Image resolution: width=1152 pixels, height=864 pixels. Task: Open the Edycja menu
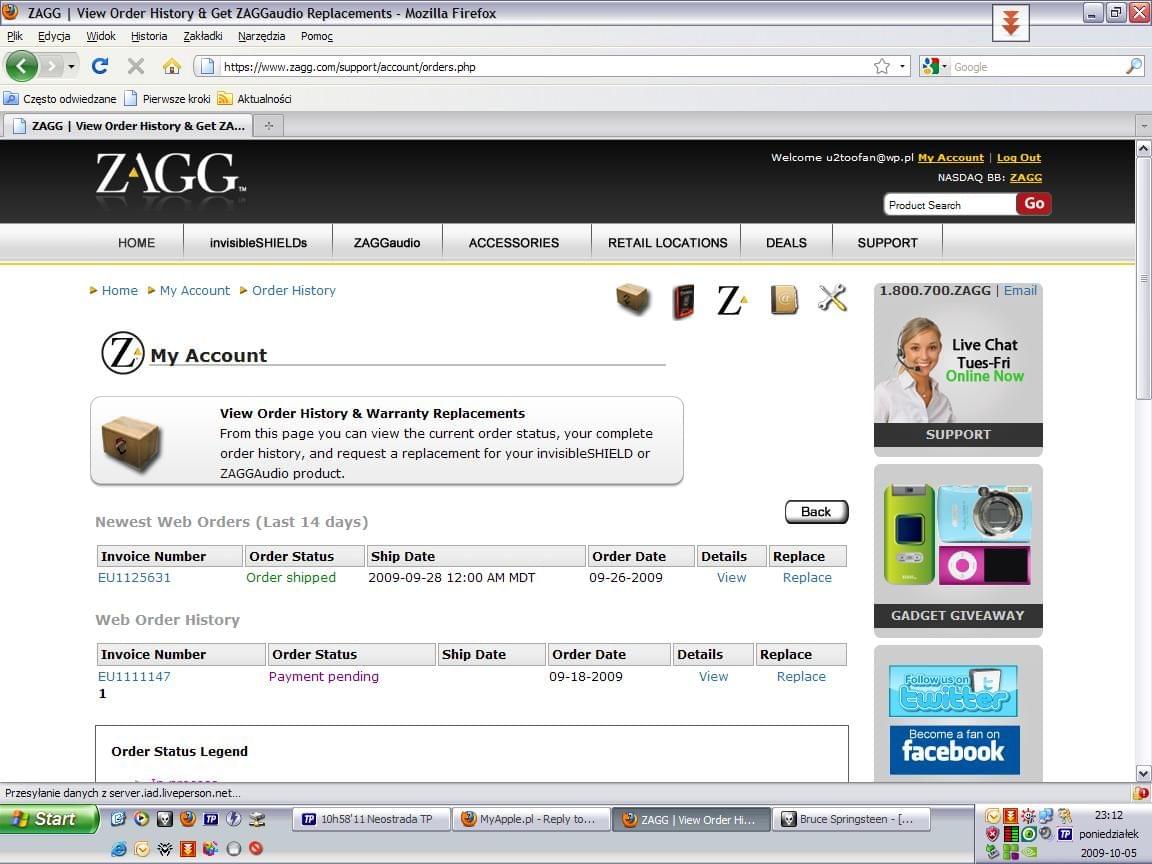[54, 36]
